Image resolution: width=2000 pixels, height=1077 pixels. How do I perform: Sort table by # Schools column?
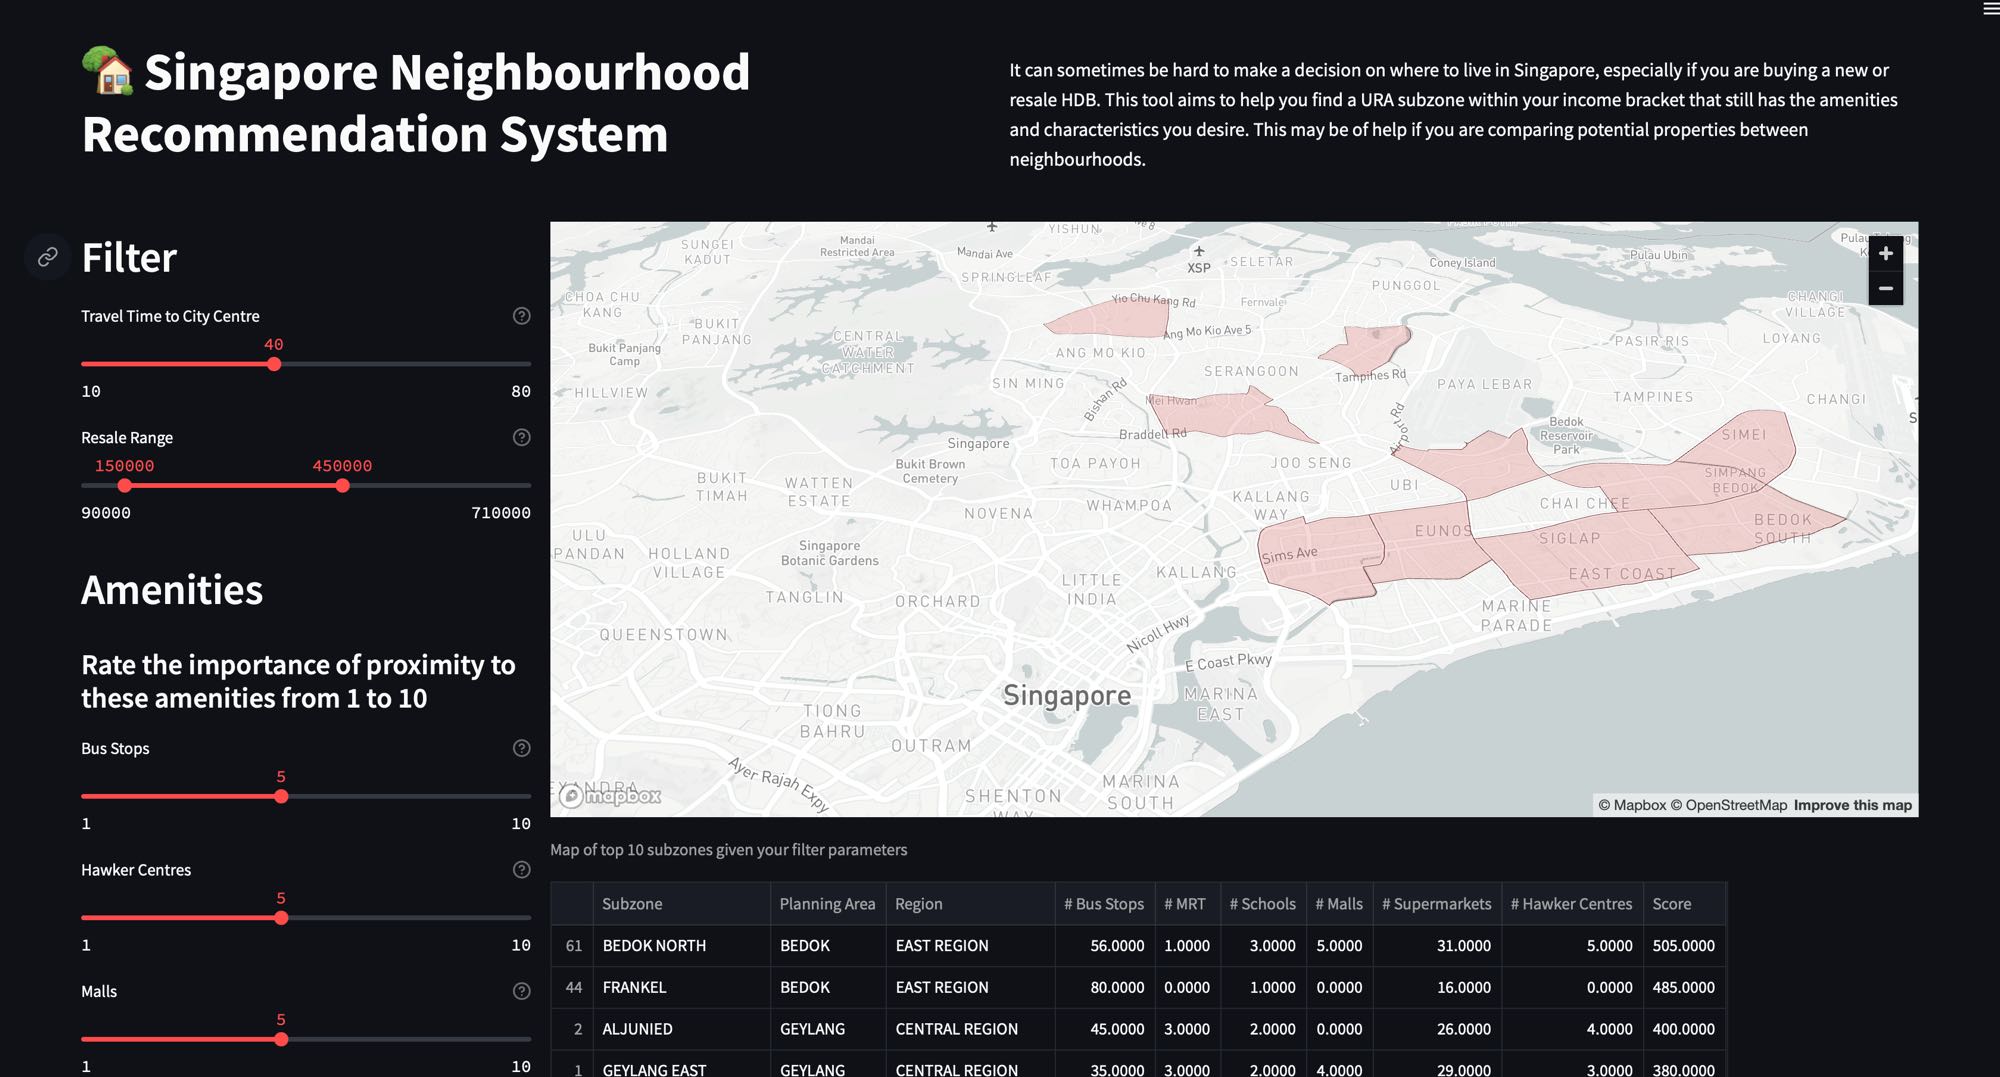[x=1262, y=904]
